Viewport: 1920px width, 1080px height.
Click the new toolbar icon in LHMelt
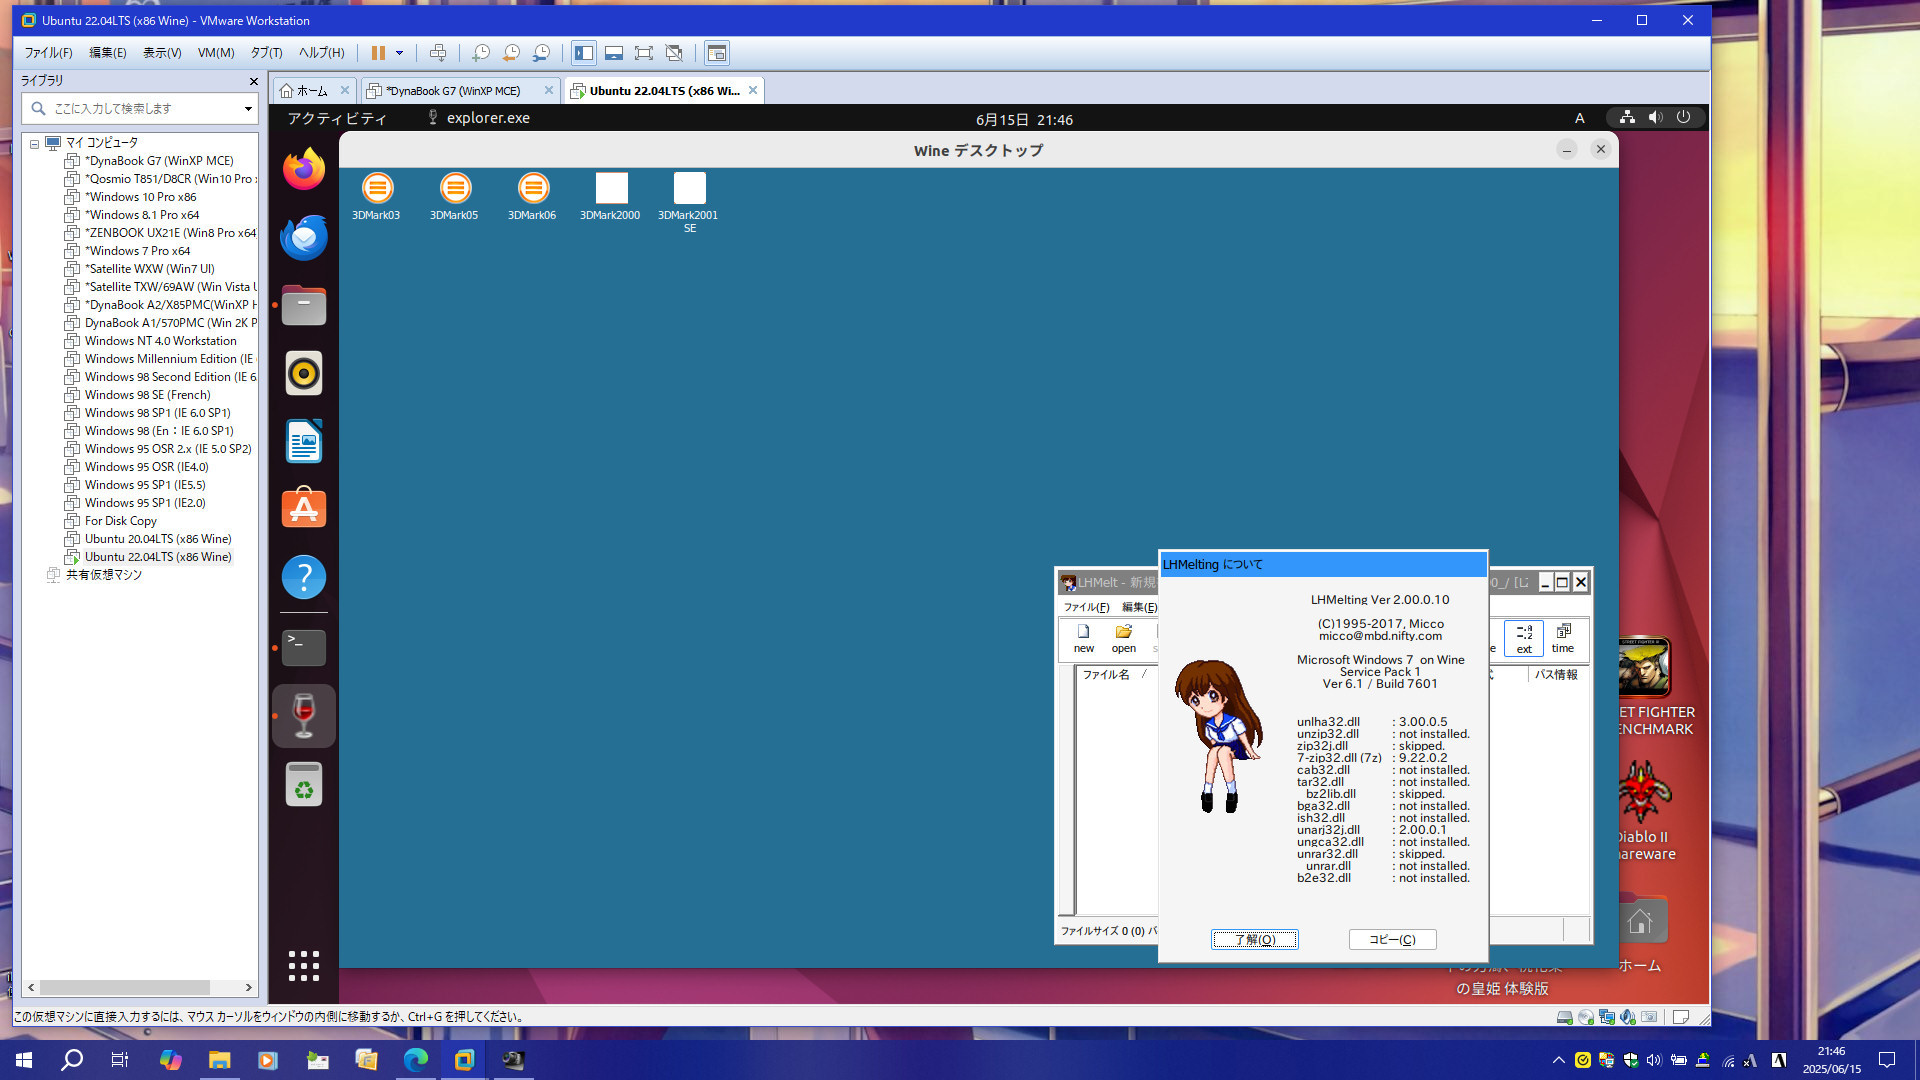coord(1084,638)
